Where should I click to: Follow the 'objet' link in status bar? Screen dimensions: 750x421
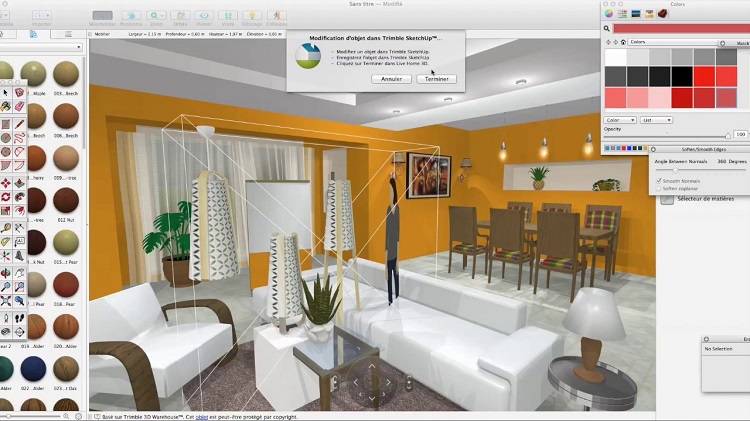(x=202, y=417)
